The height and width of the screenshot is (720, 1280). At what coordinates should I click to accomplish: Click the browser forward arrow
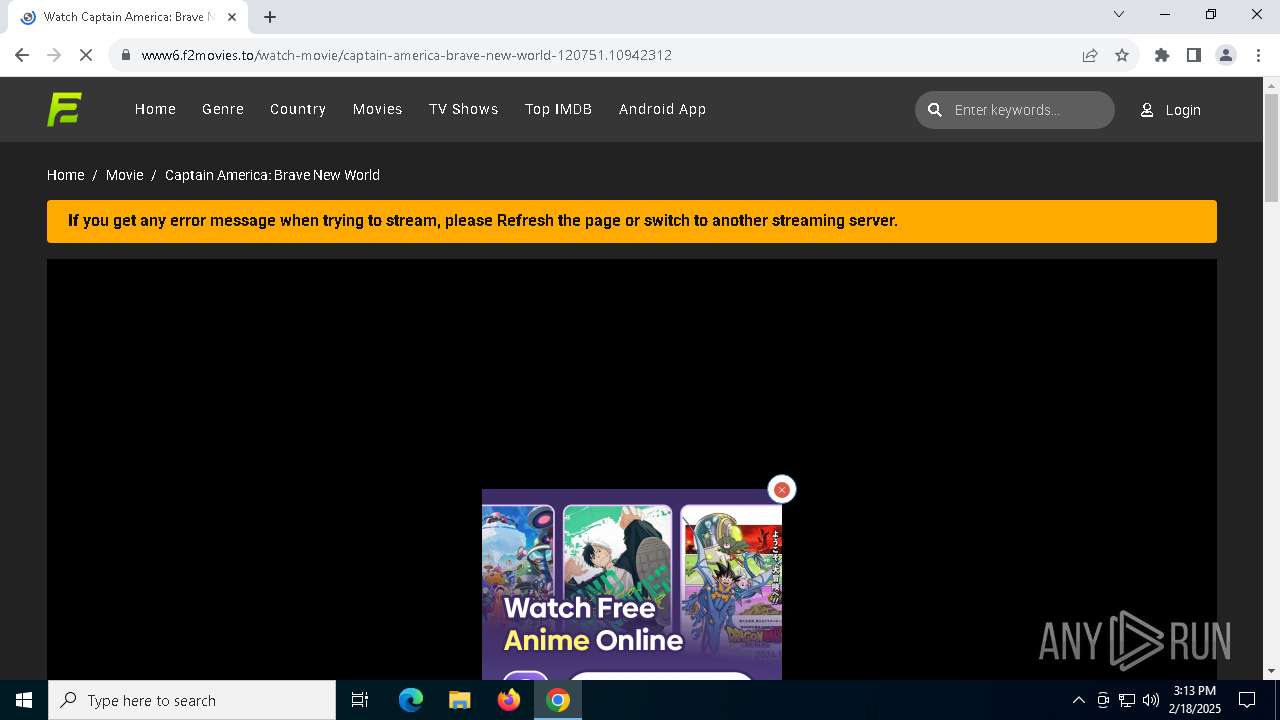pyautogui.click(x=54, y=55)
